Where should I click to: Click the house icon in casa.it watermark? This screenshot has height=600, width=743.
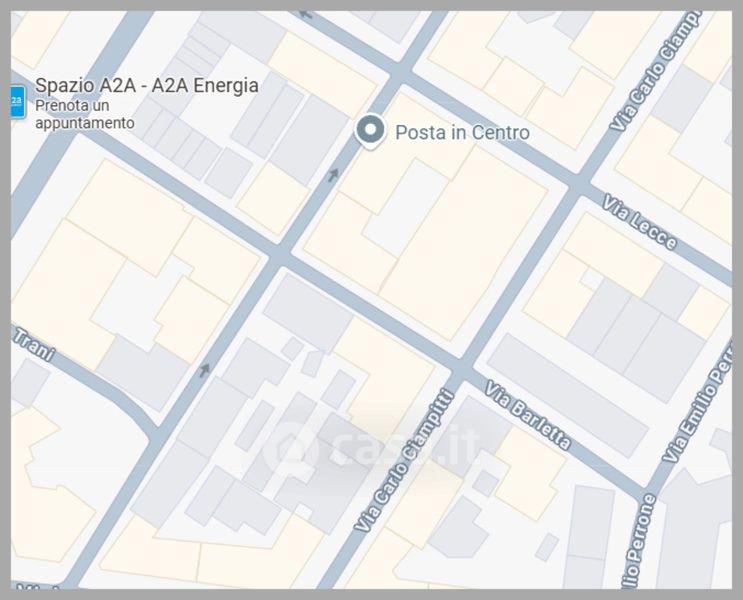click(x=294, y=446)
